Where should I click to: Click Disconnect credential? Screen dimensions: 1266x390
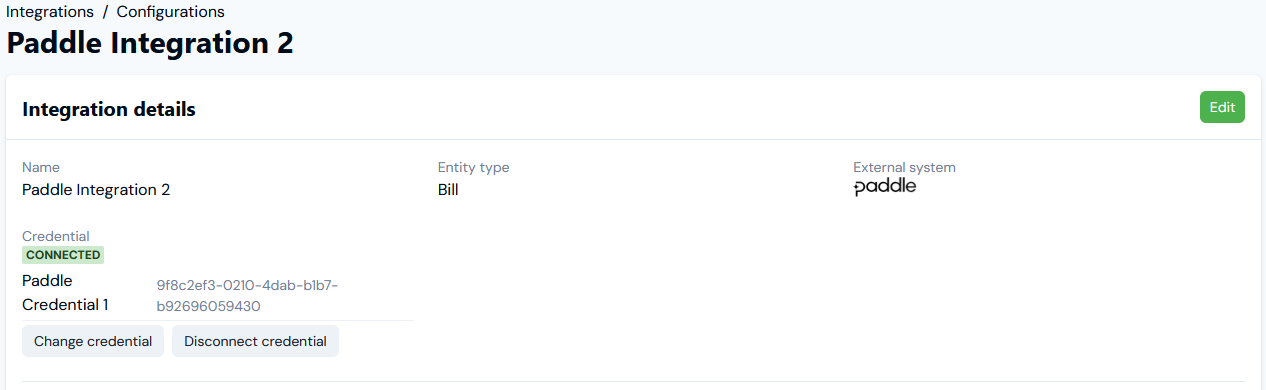click(x=255, y=341)
